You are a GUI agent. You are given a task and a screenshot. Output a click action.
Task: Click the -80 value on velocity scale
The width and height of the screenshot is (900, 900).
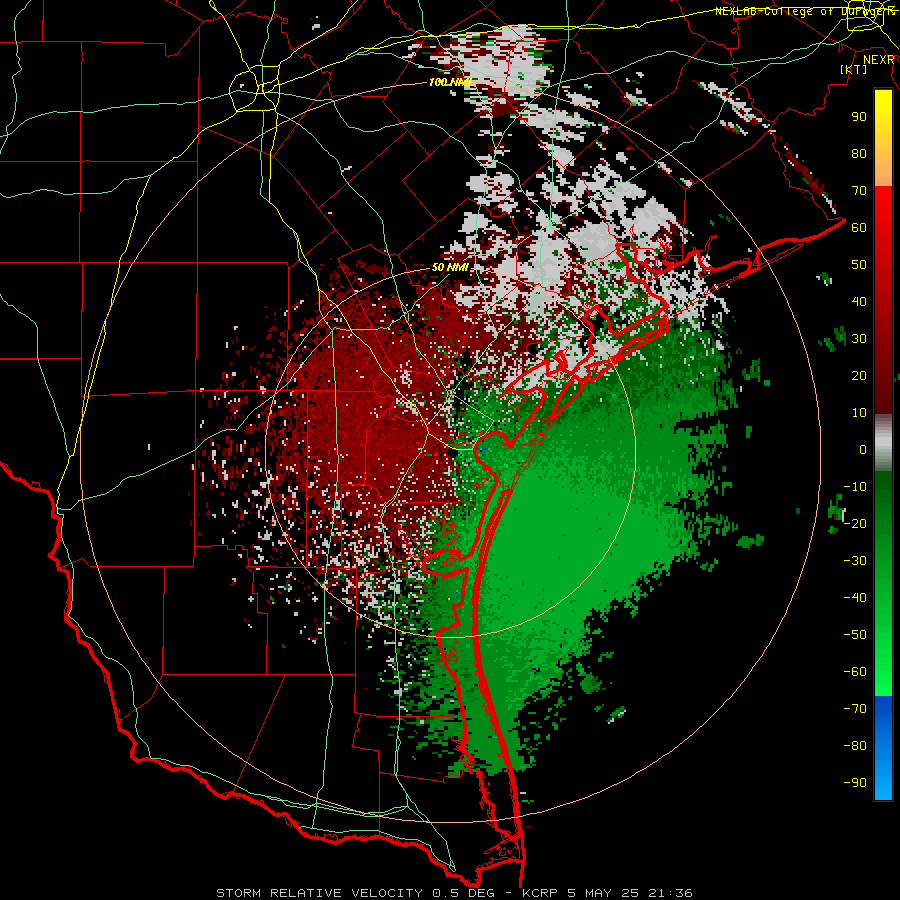[855, 746]
